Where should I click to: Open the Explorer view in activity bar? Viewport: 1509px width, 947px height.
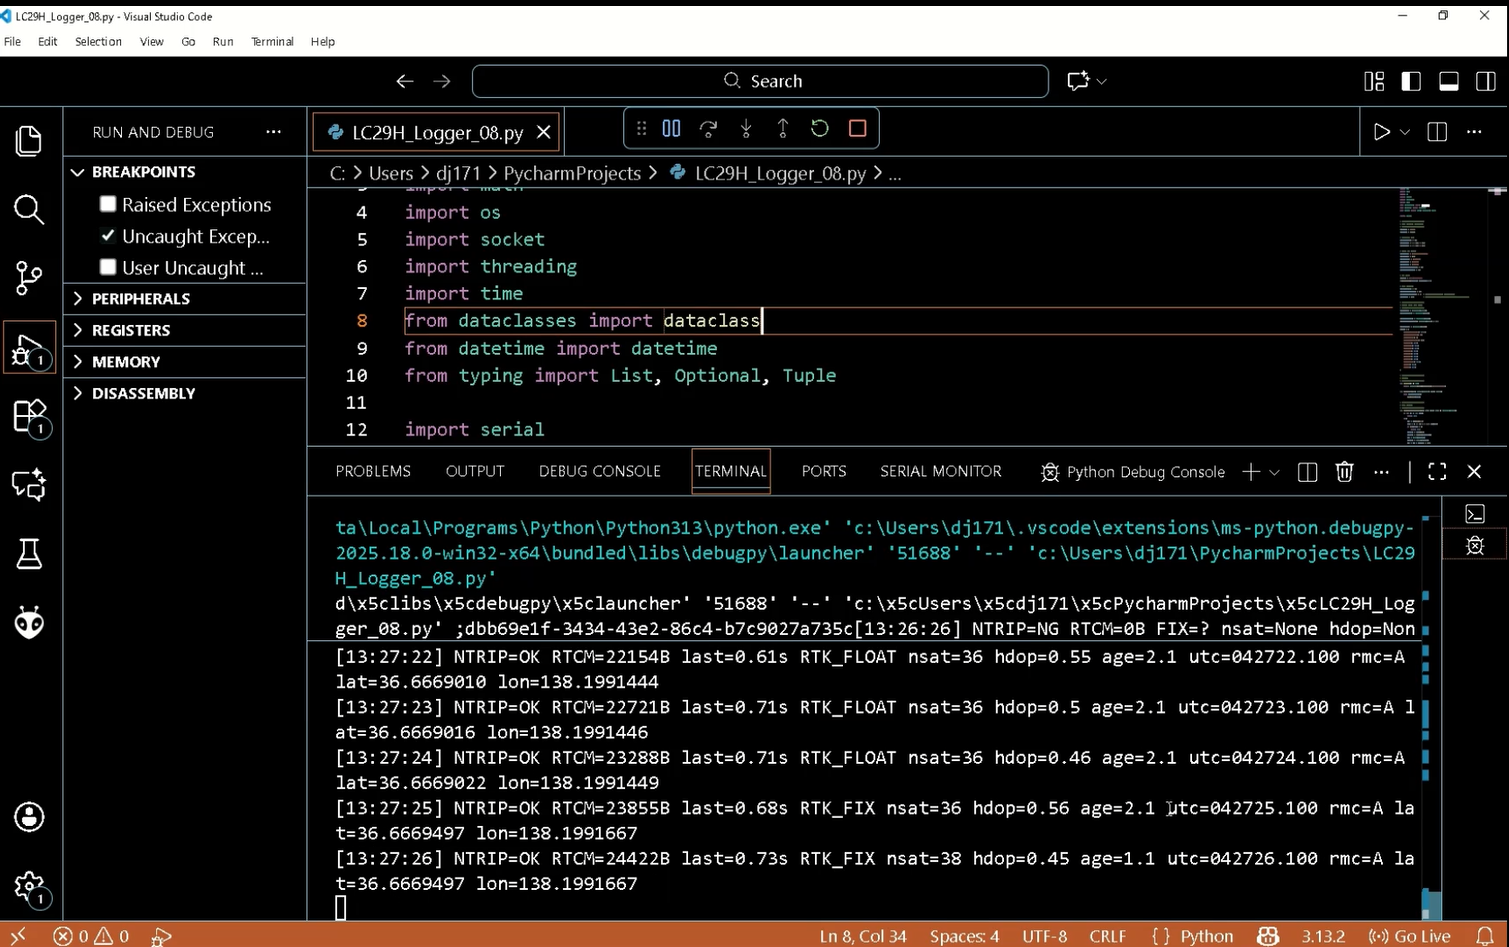[x=29, y=141]
